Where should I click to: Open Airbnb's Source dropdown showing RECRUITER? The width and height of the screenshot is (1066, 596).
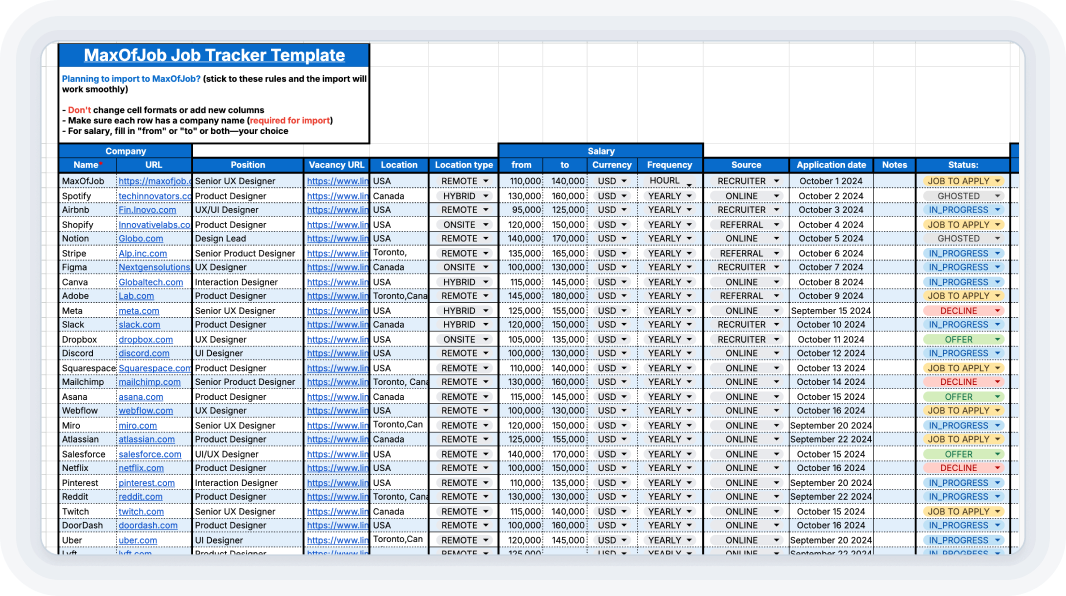[746, 210]
